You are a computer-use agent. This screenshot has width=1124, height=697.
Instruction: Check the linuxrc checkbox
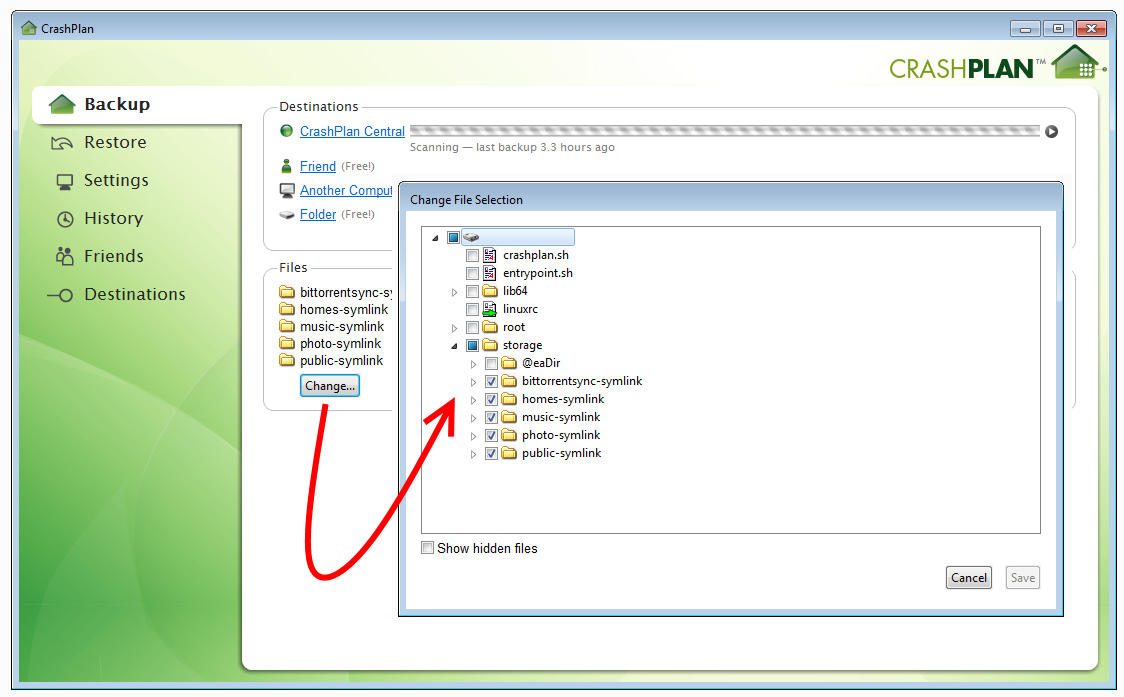pyautogui.click(x=472, y=309)
